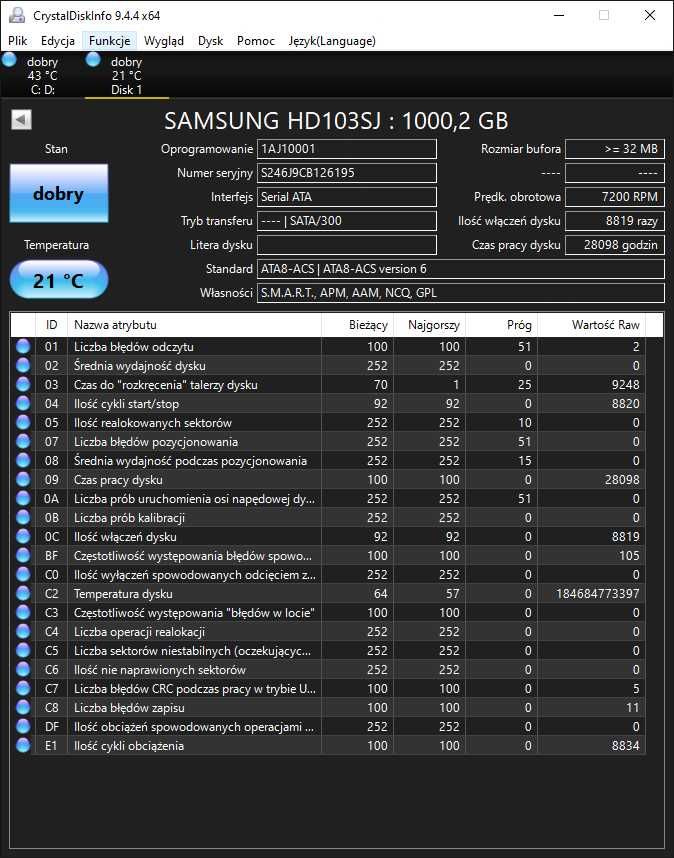Click the 21 °C temperature button
The image size is (674, 858).
[x=59, y=280]
